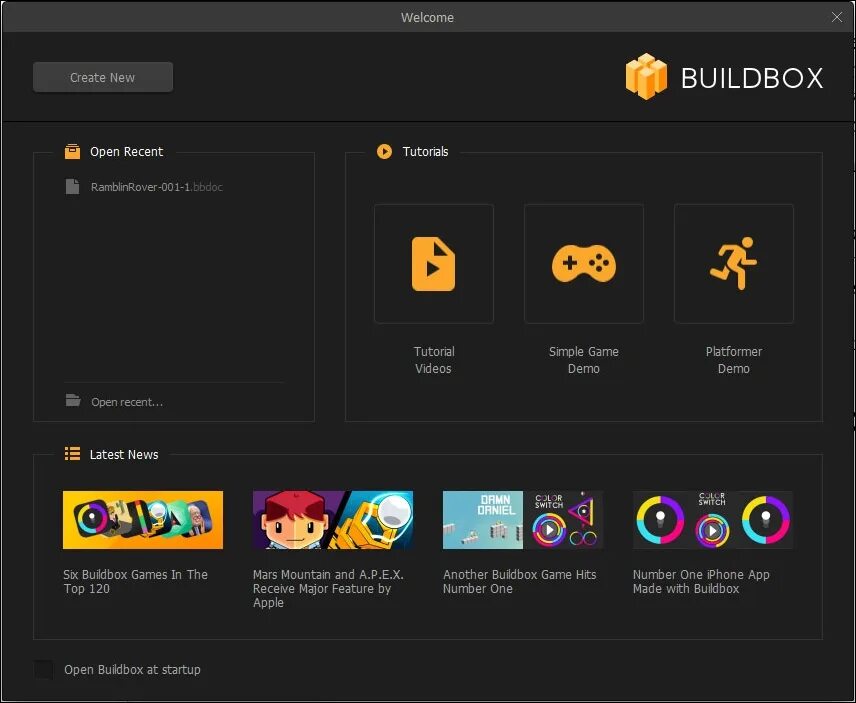Click the Platformer Demo label

click(734, 360)
